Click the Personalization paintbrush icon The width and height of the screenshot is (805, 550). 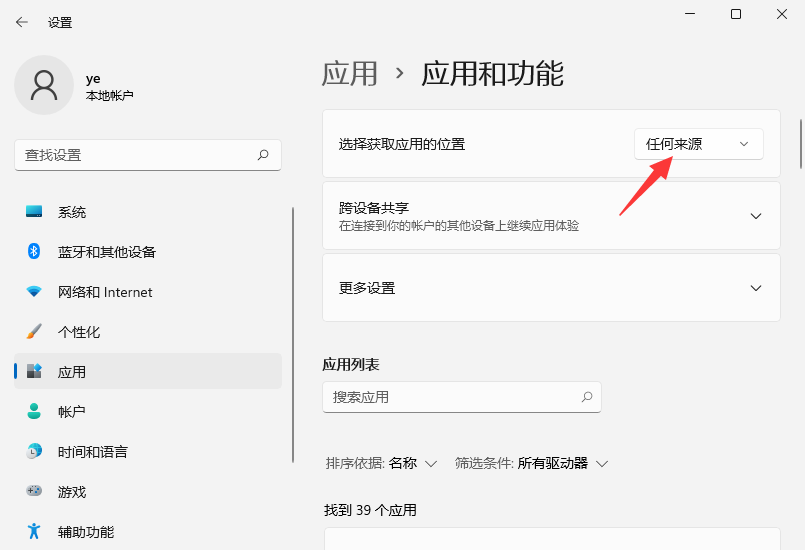[34, 332]
